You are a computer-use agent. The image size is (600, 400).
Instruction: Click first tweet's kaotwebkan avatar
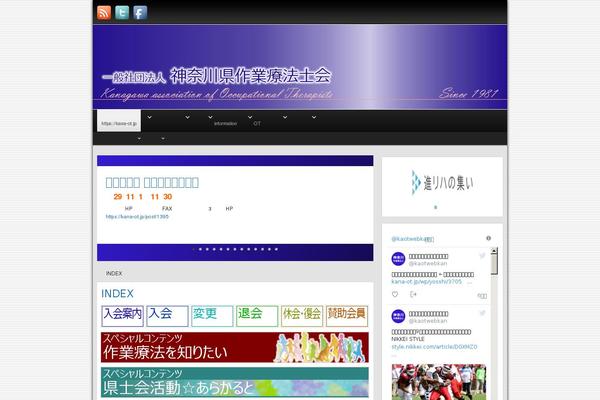pyautogui.click(x=398, y=259)
